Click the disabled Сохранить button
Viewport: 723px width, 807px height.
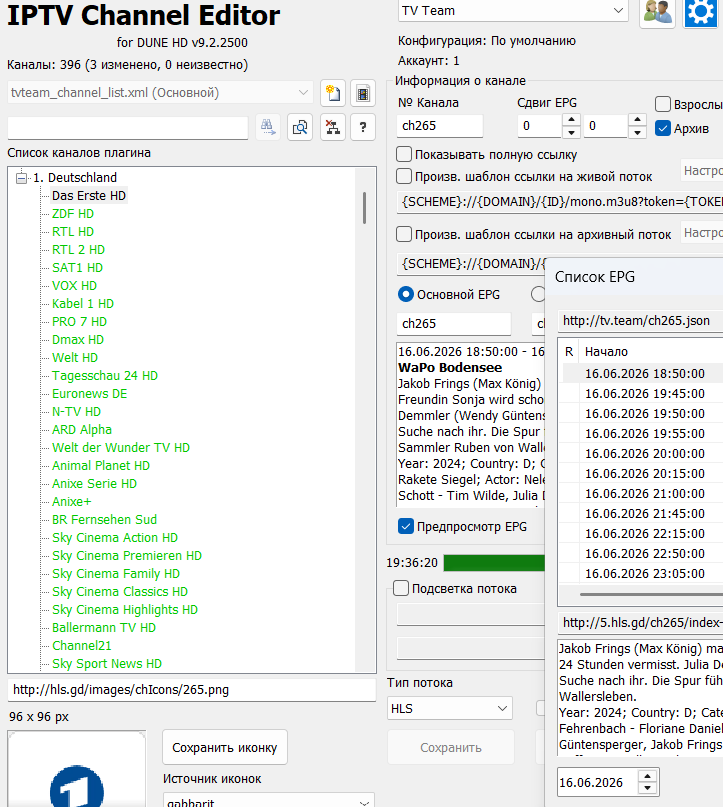[x=451, y=747]
